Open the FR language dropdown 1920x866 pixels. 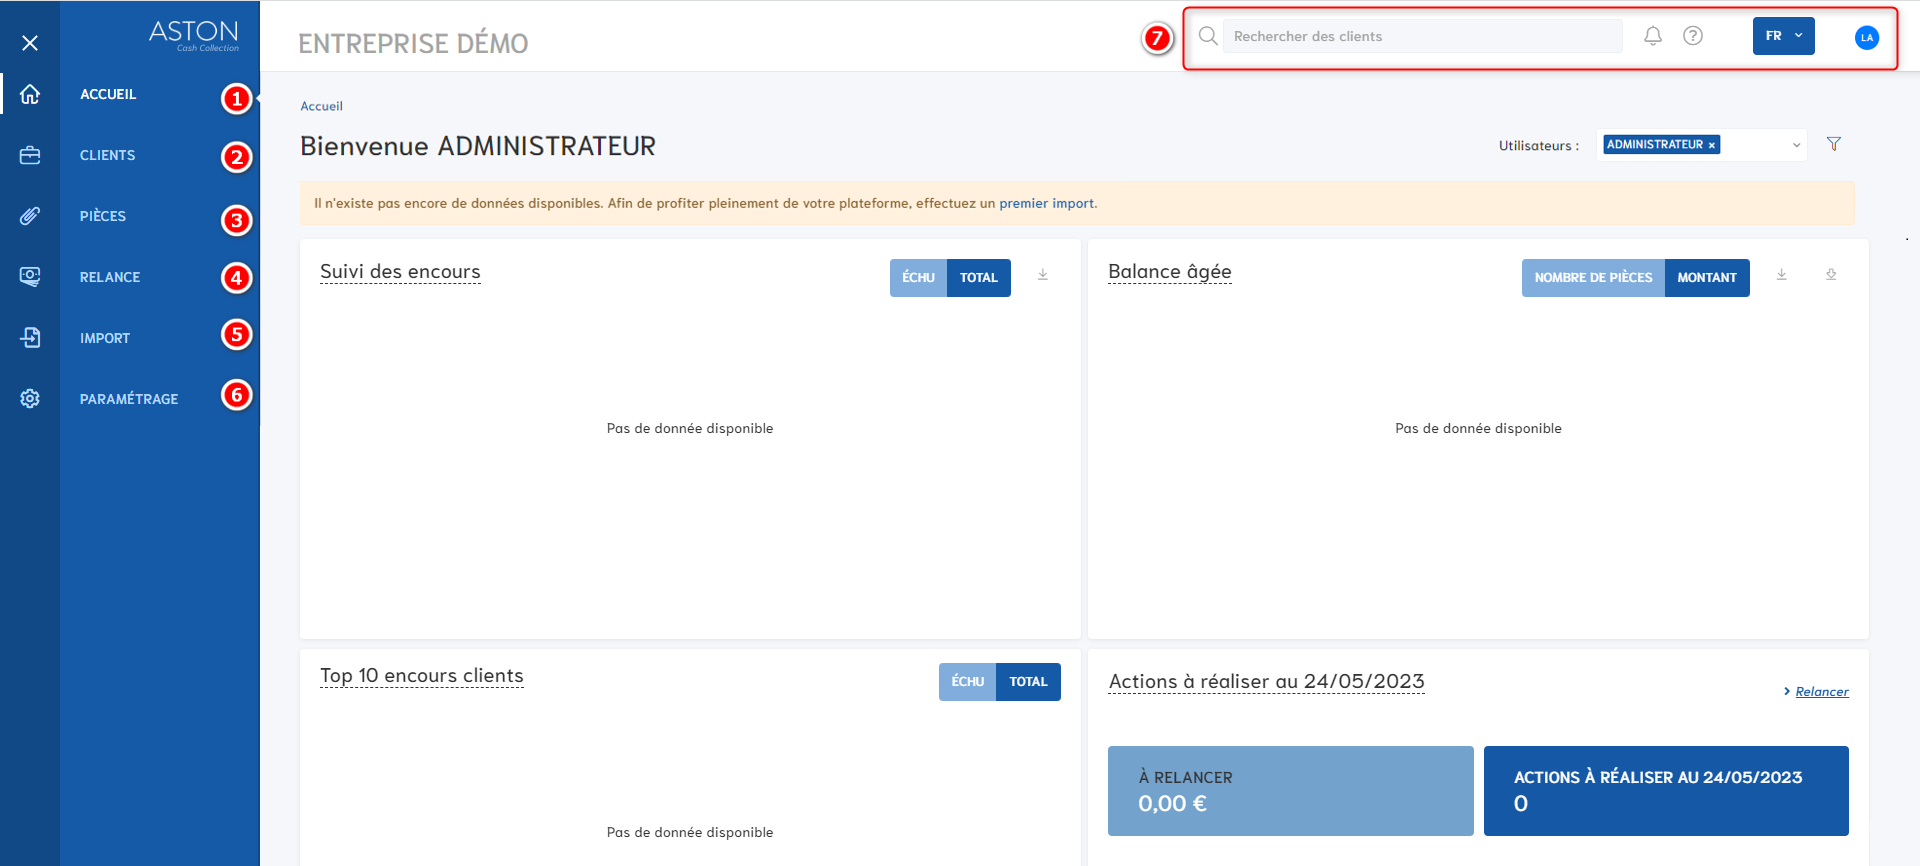pos(1783,36)
